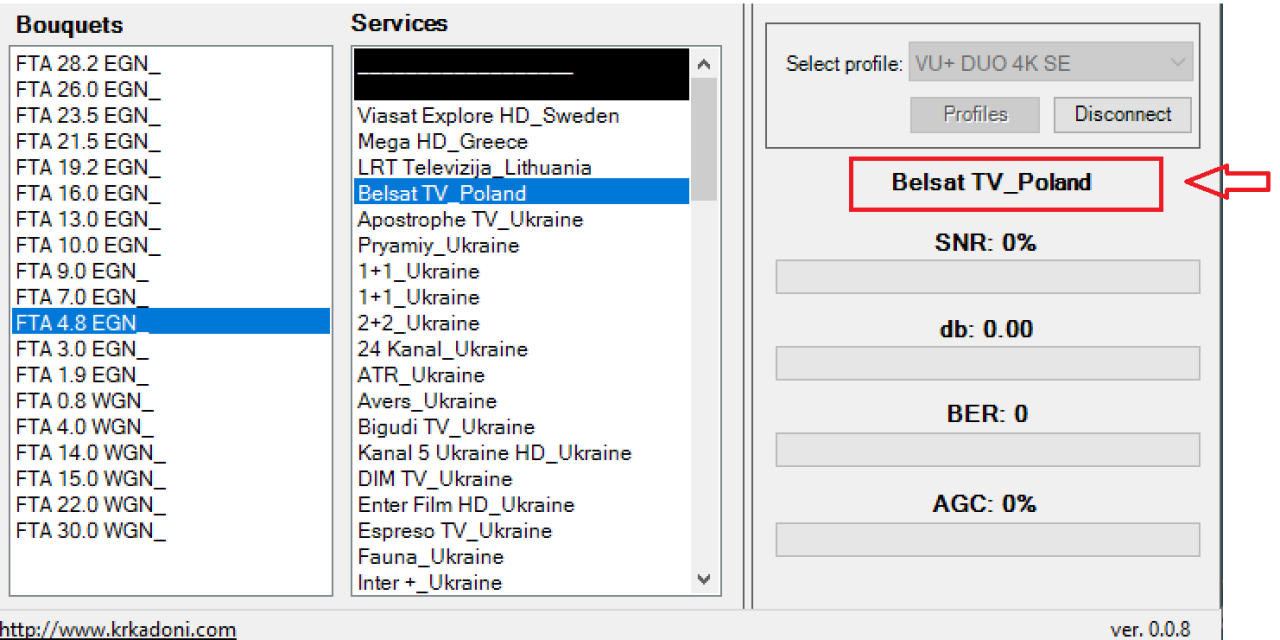Click the SNR signal progress bar

coord(987,277)
